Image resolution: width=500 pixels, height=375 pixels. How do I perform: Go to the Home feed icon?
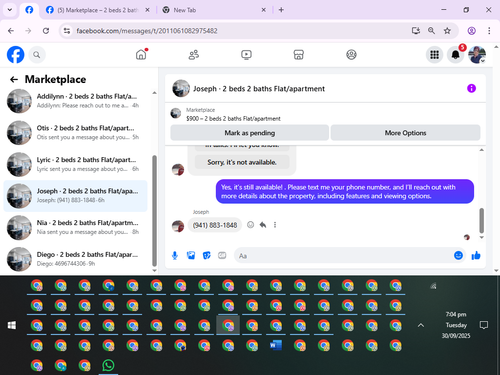click(x=141, y=54)
